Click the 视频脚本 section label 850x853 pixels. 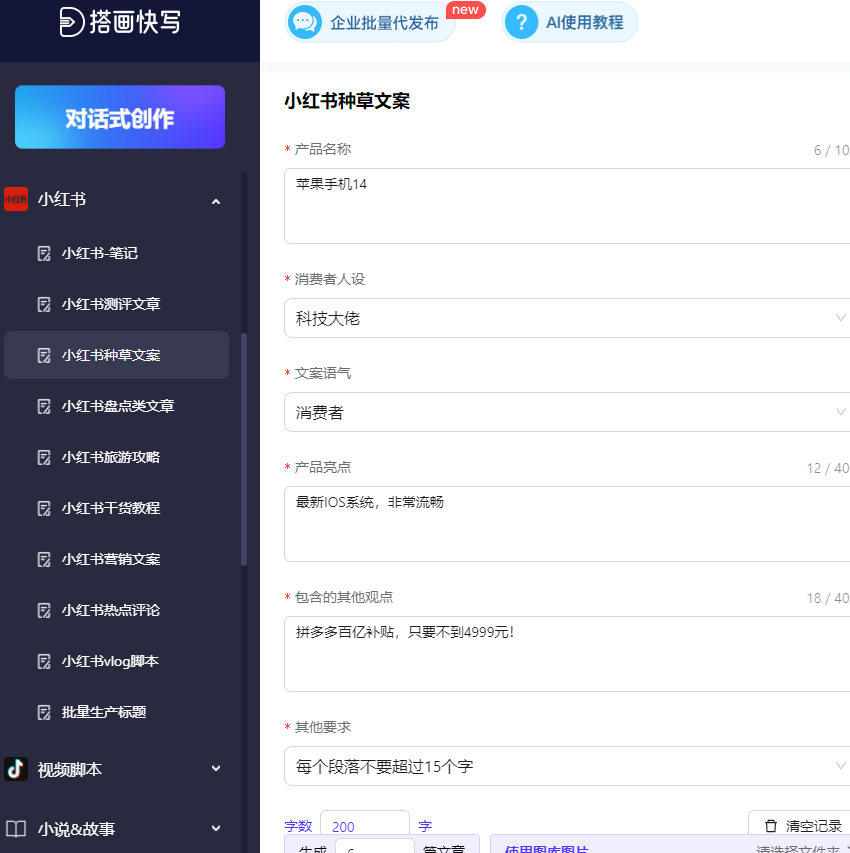click(x=70, y=769)
